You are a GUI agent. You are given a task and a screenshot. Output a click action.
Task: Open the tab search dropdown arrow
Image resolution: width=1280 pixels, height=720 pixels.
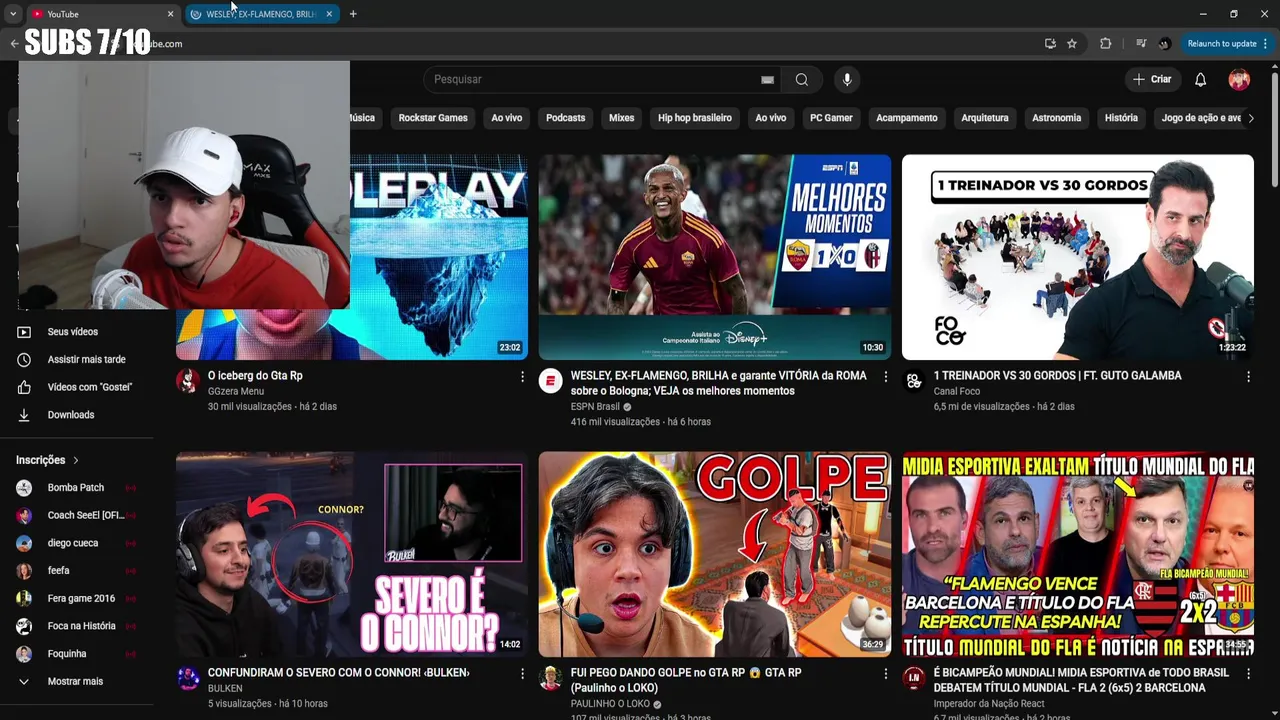[13, 14]
